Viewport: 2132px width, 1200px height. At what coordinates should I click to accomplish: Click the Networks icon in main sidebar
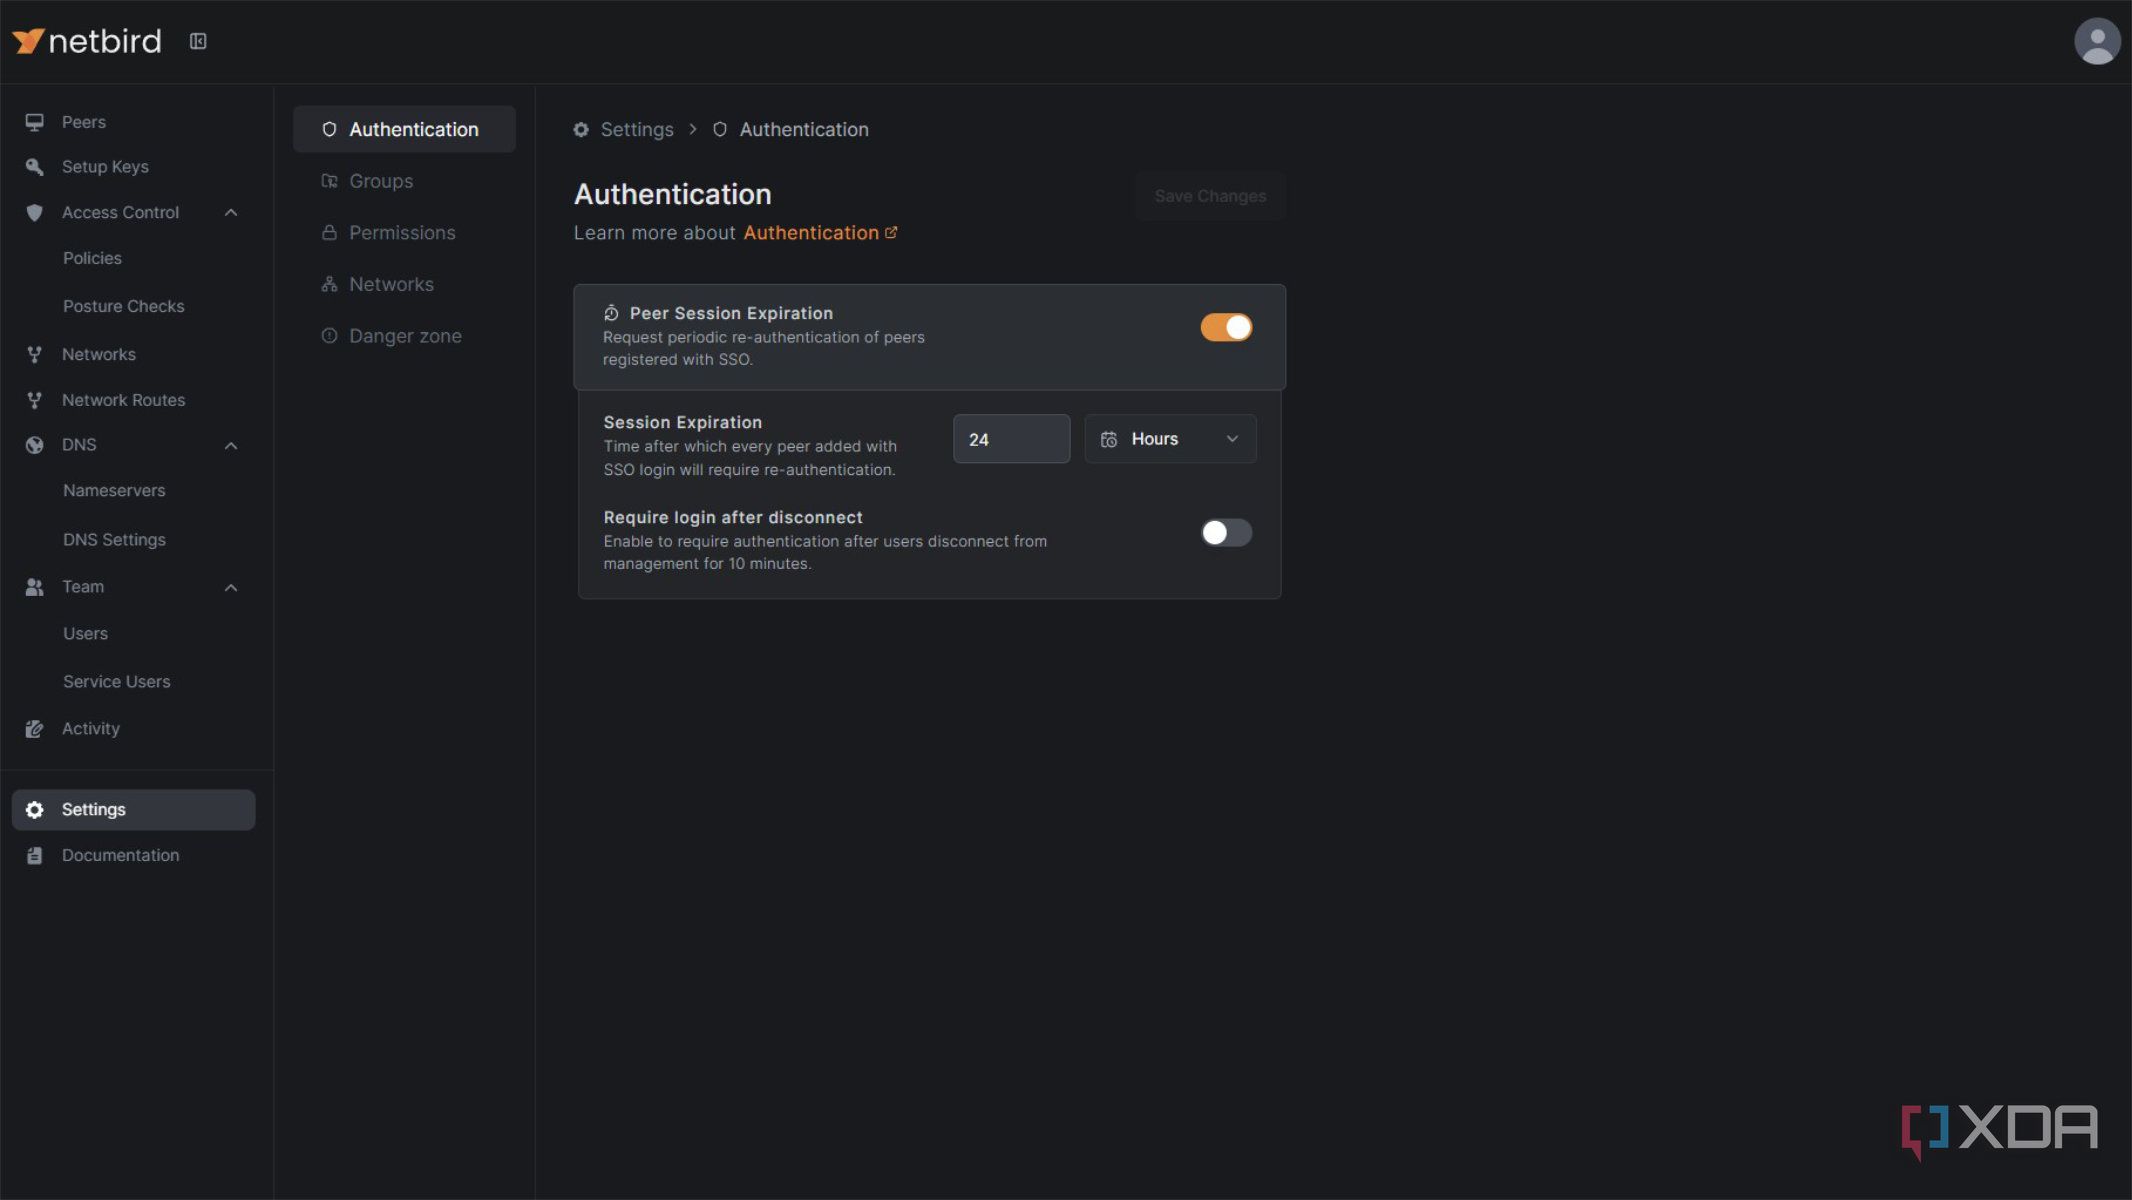(x=34, y=354)
